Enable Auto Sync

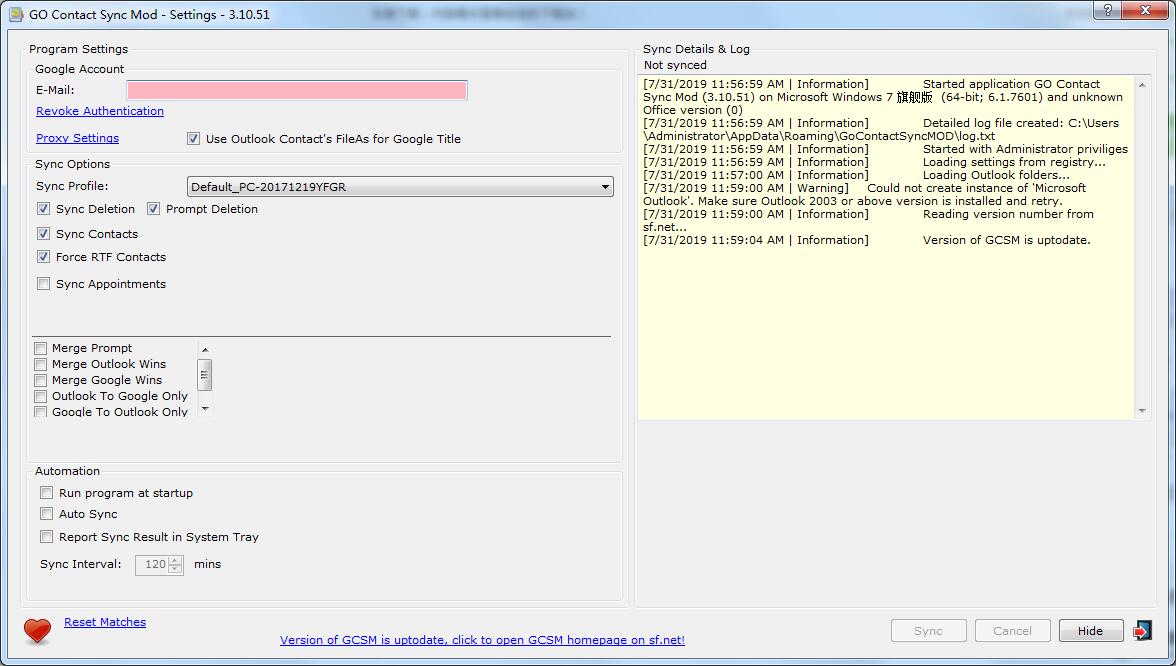(x=46, y=513)
